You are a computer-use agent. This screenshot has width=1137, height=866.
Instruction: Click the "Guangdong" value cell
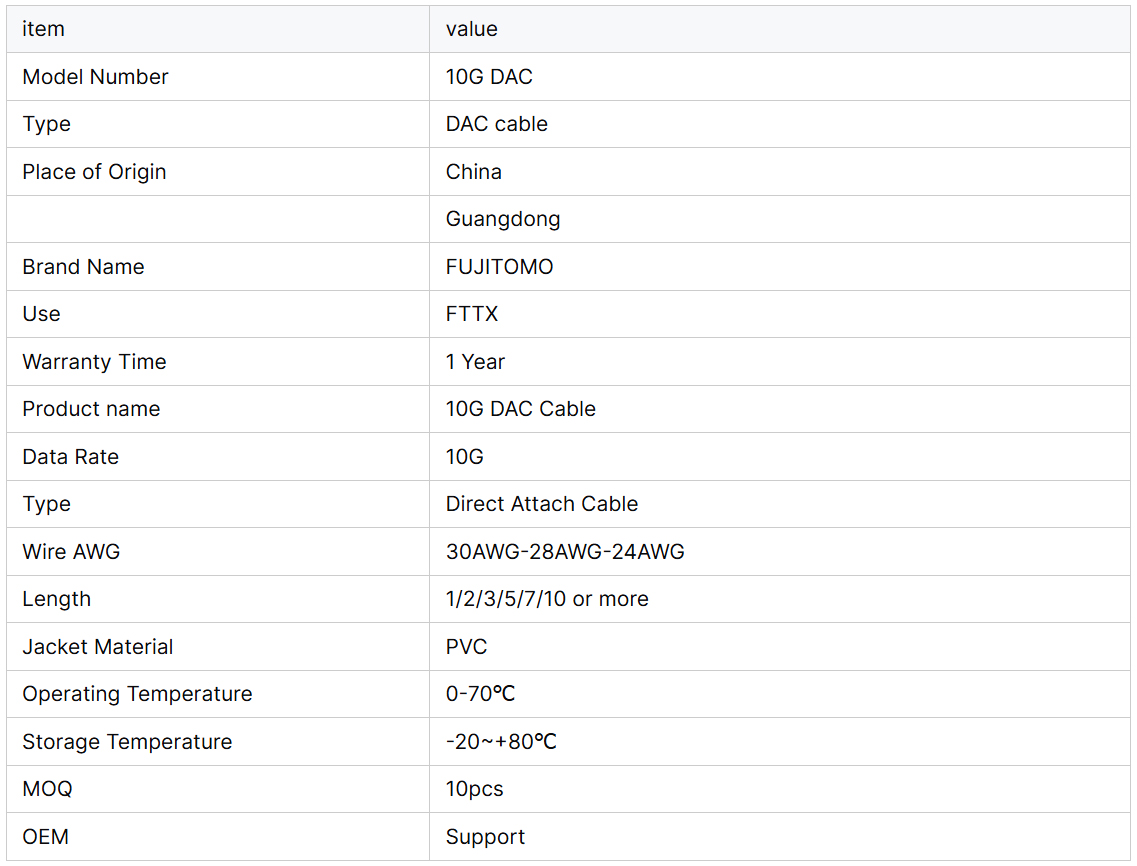point(503,219)
